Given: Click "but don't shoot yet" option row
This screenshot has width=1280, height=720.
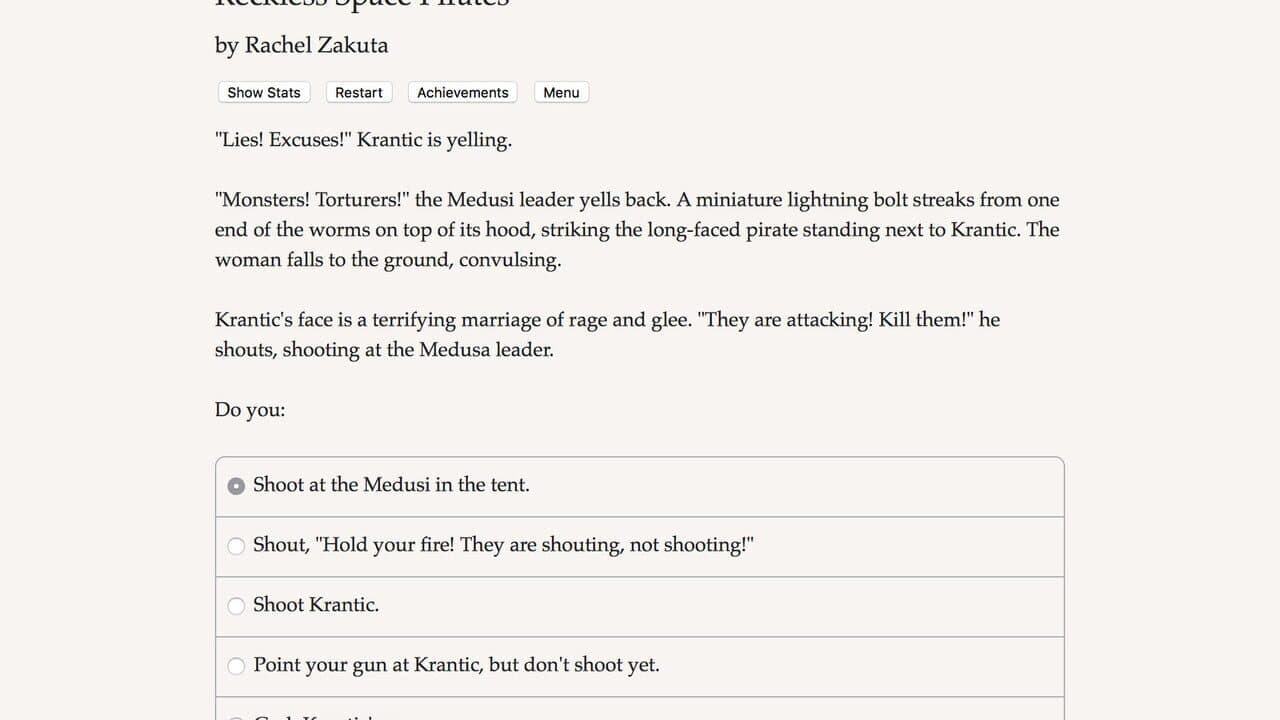Looking at the screenshot, I should tap(640, 667).
